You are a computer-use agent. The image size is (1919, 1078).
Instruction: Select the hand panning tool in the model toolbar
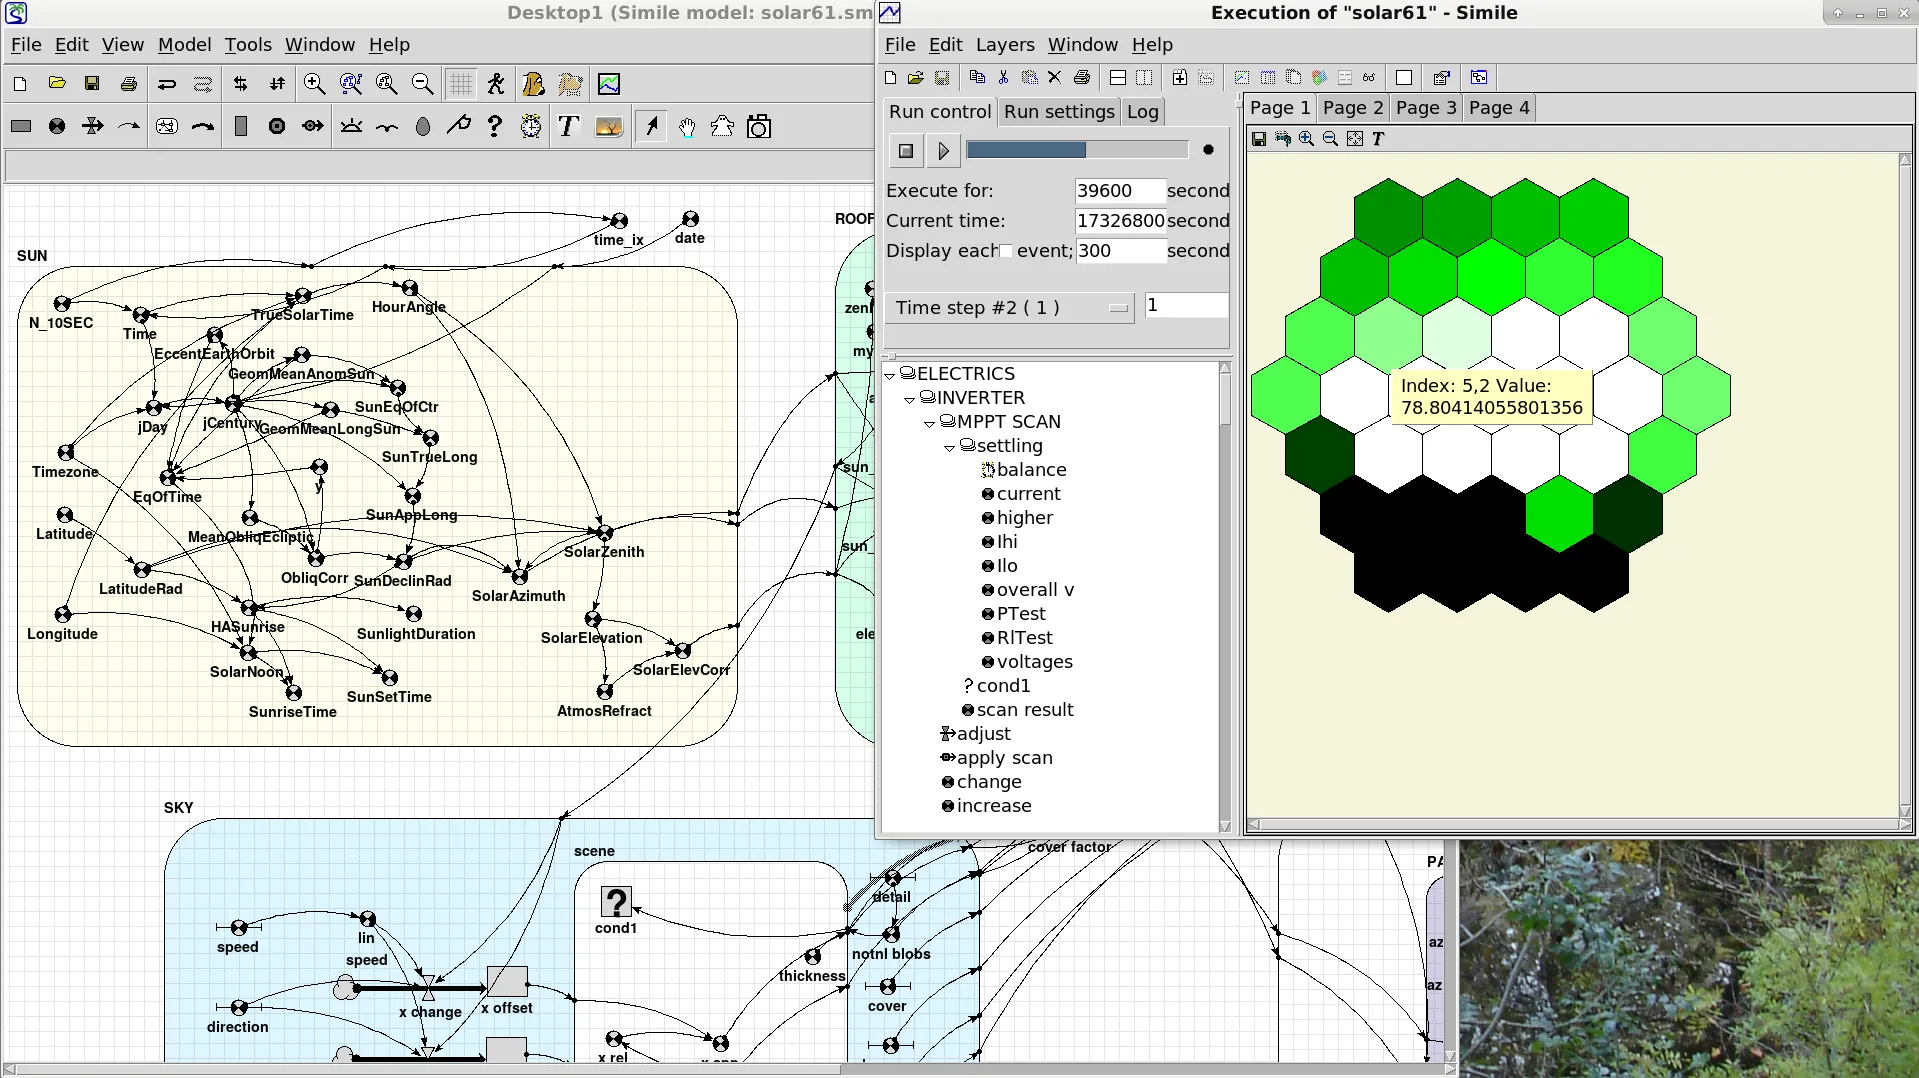click(x=686, y=126)
